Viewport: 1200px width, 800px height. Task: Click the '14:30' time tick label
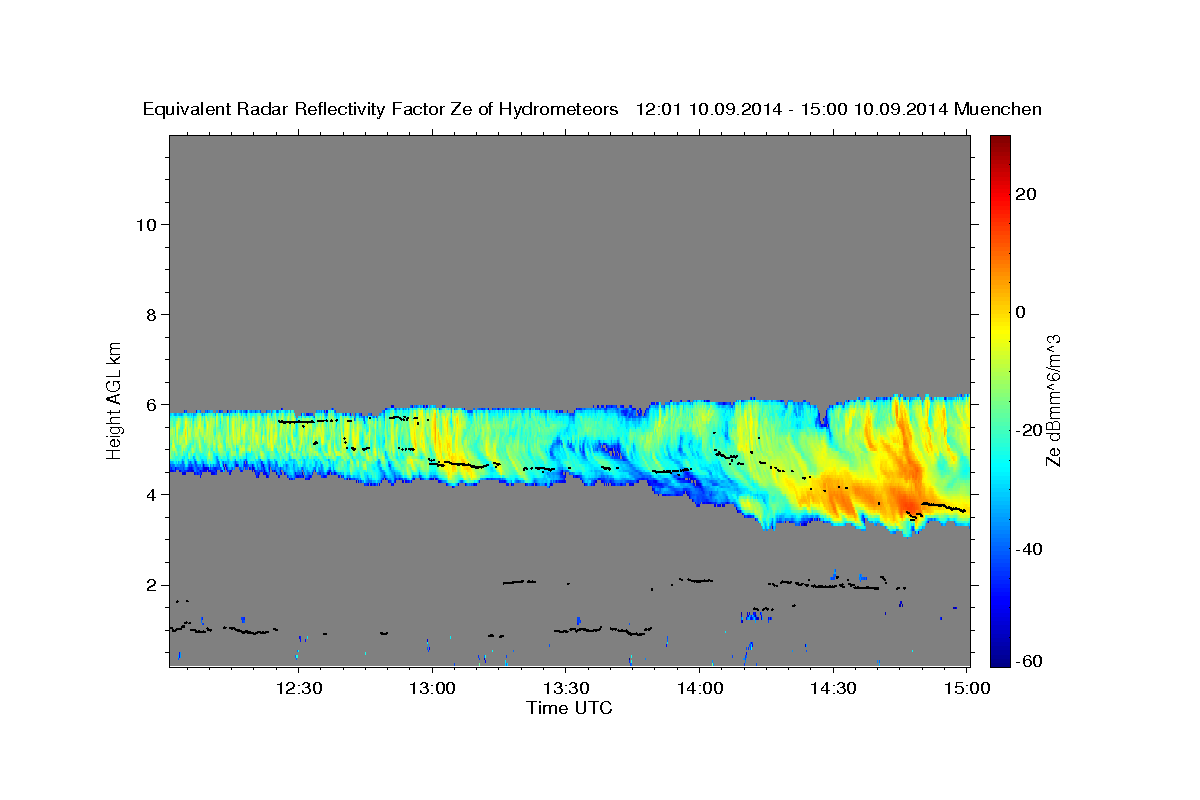832,689
